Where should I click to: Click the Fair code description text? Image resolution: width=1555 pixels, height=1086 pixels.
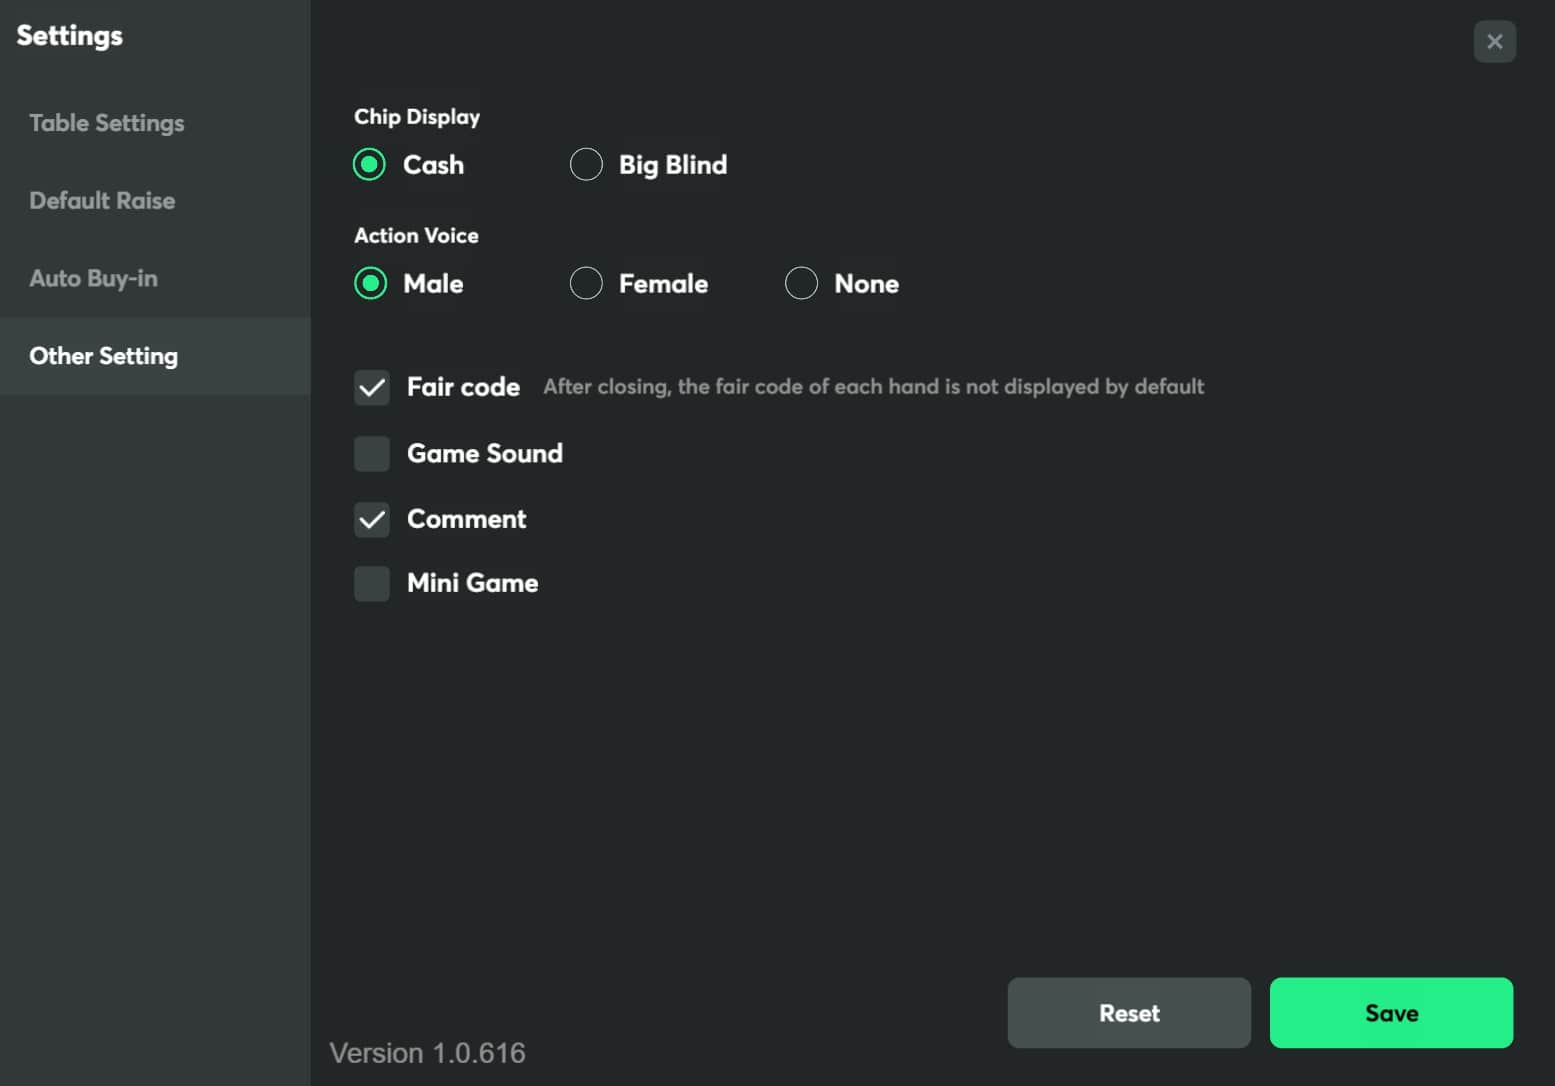tap(873, 387)
